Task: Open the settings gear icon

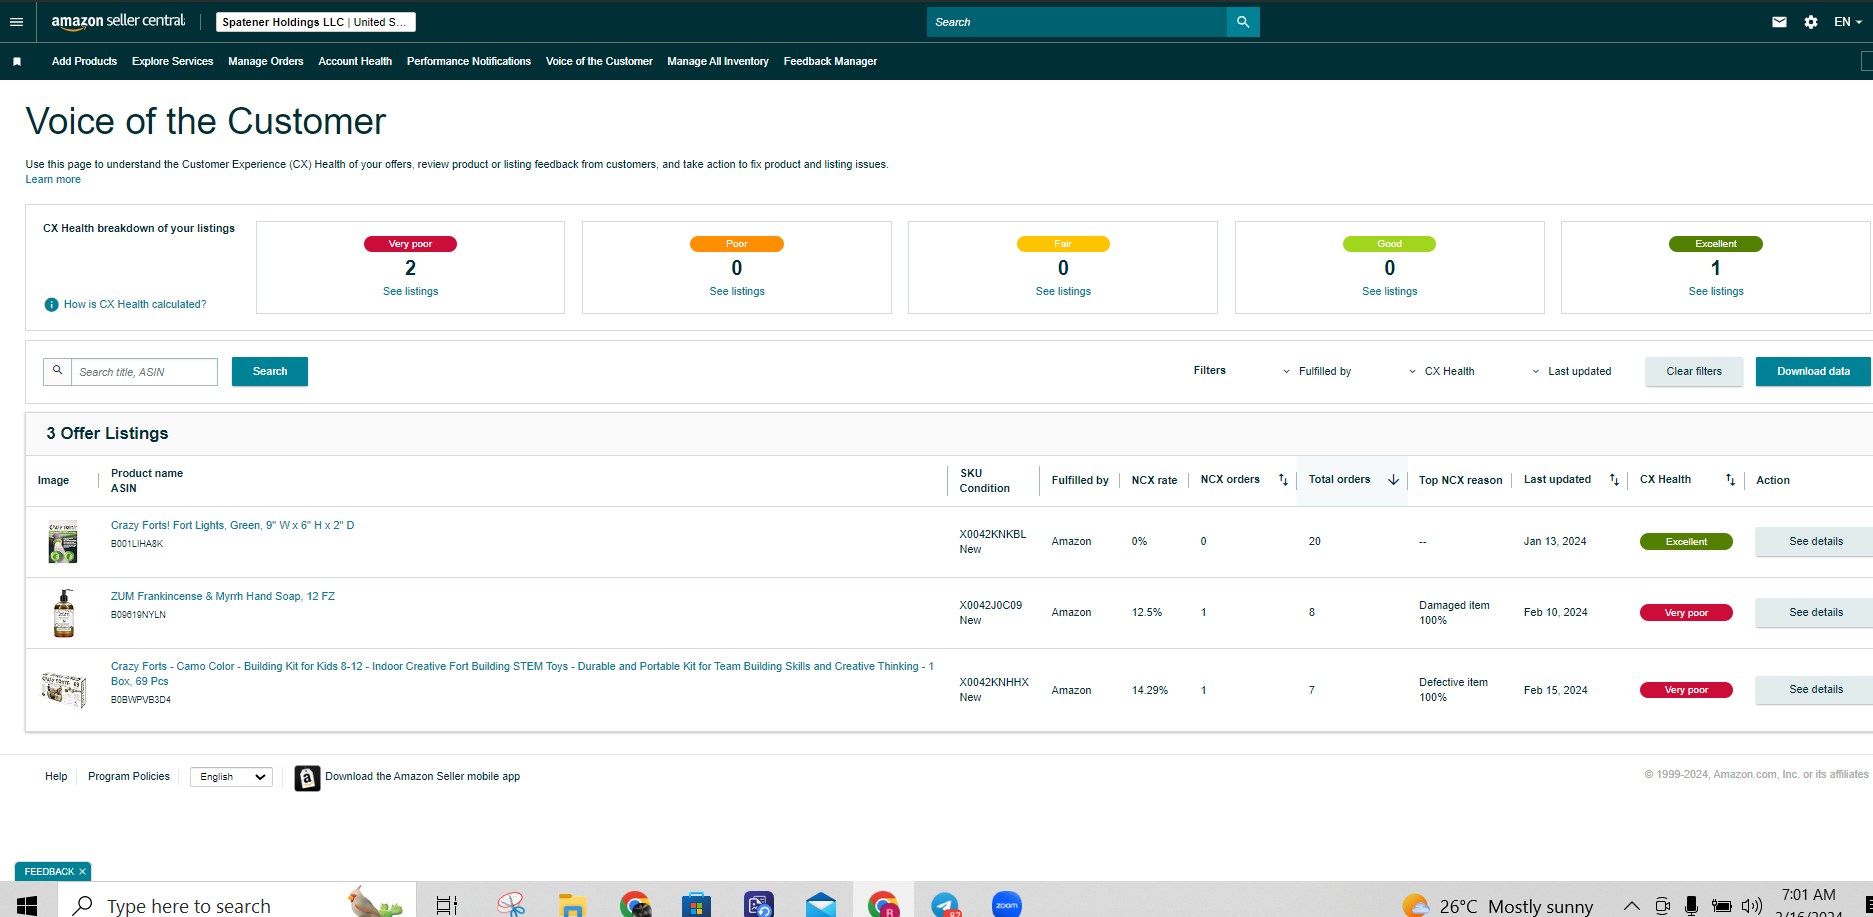Action: pyautogui.click(x=1811, y=22)
